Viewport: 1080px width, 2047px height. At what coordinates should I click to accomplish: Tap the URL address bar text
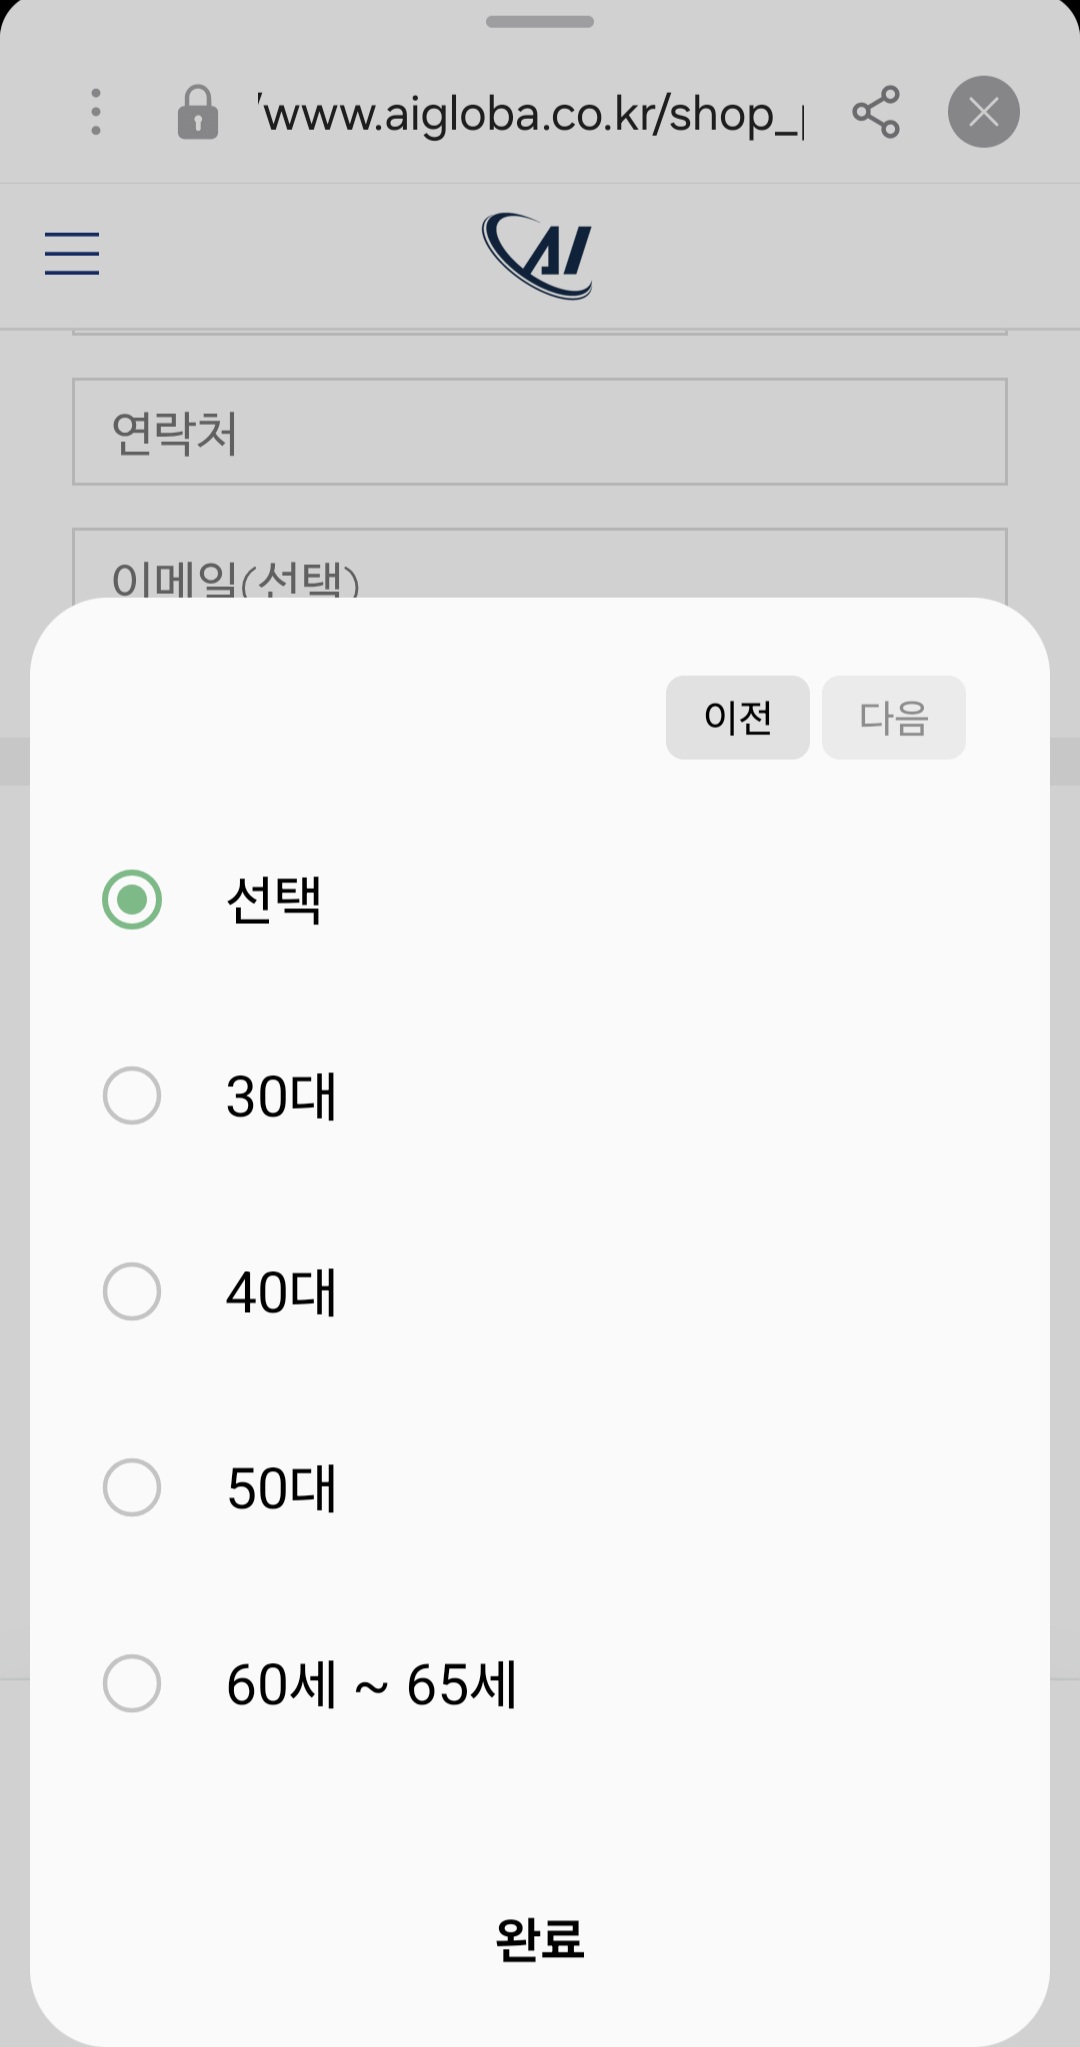pos(531,114)
